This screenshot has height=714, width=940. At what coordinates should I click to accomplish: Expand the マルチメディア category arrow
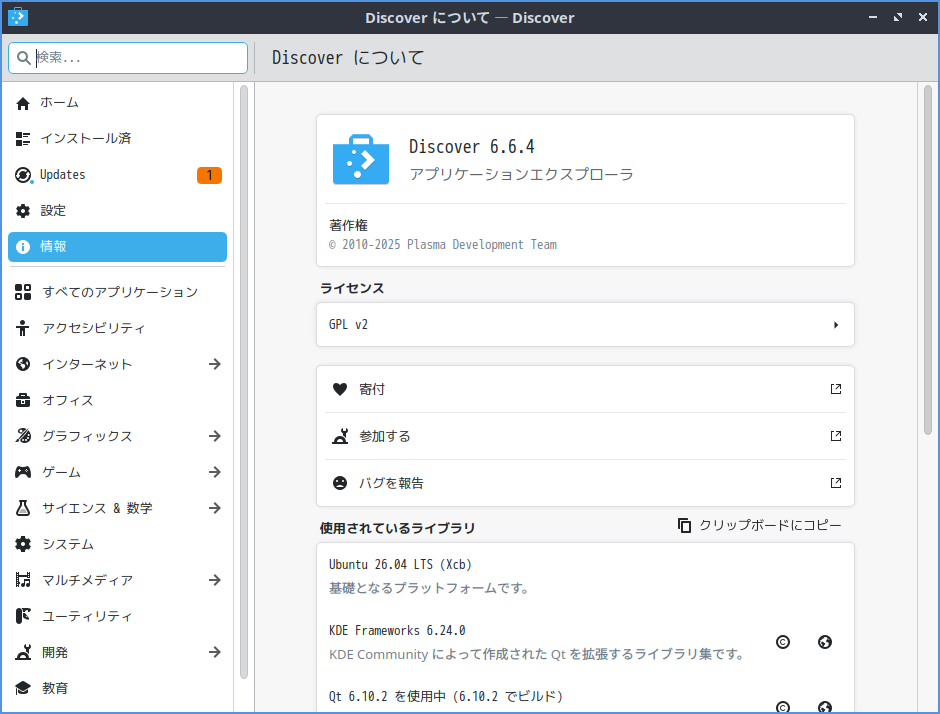pos(215,580)
